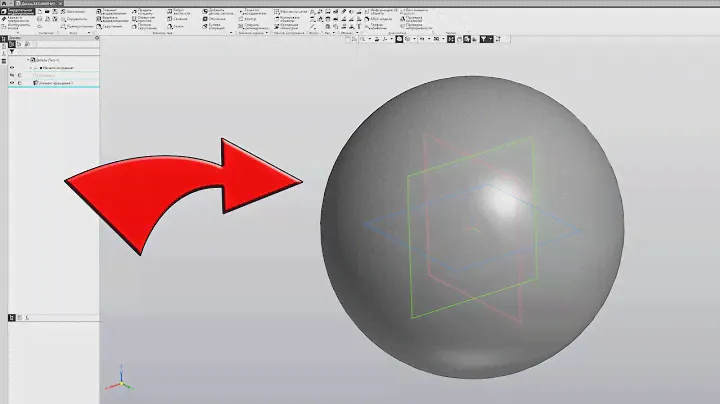Click the Булева операция (boolean operation) tool
The width and height of the screenshot is (720, 404).
[208, 26]
